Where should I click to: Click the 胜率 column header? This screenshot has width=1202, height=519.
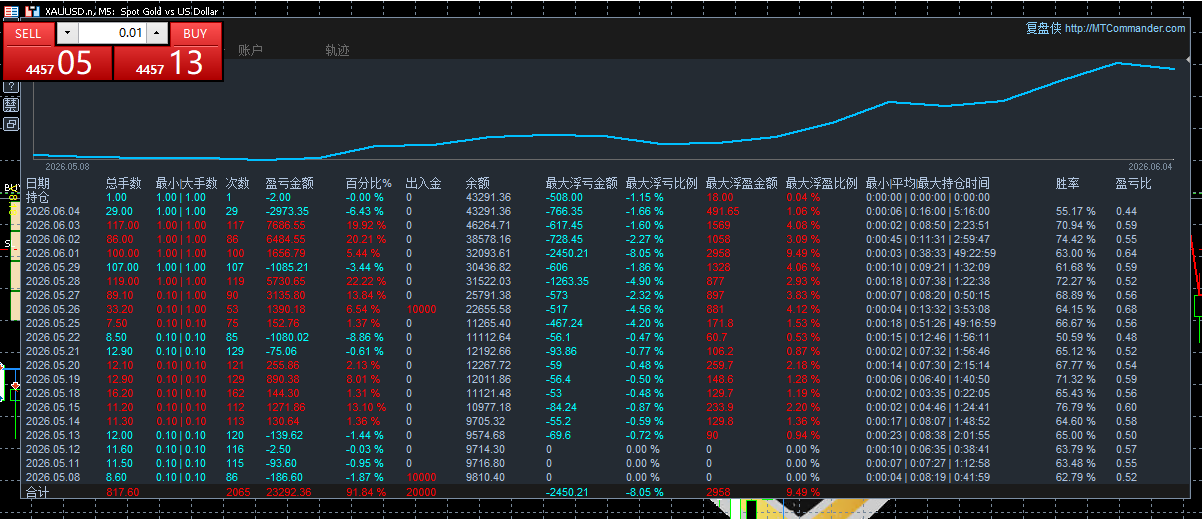click(x=1068, y=184)
